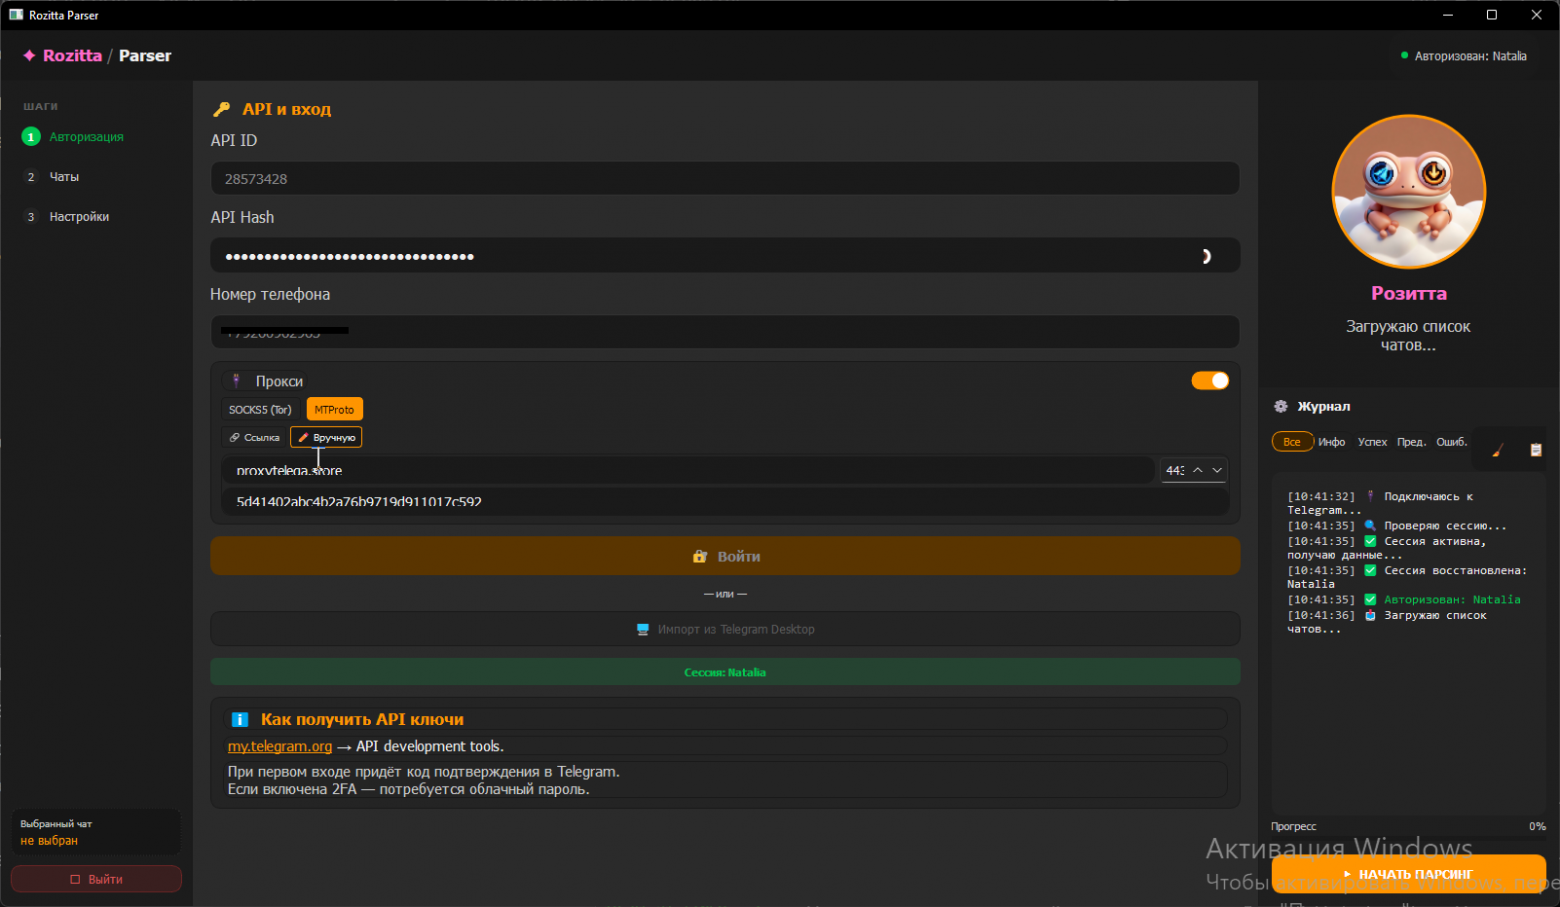Viewport: 1560px width, 907px height.
Task: Click the pink star Rozitta logo
Action: tap(29, 56)
